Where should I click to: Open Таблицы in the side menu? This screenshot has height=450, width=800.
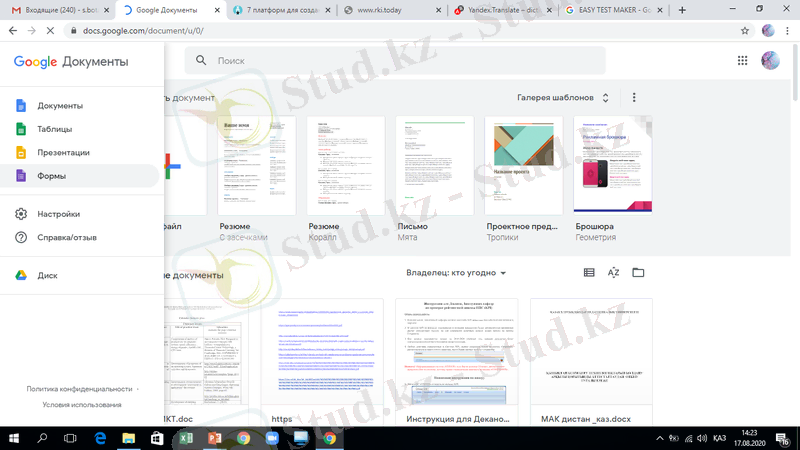(x=80, y=129)
